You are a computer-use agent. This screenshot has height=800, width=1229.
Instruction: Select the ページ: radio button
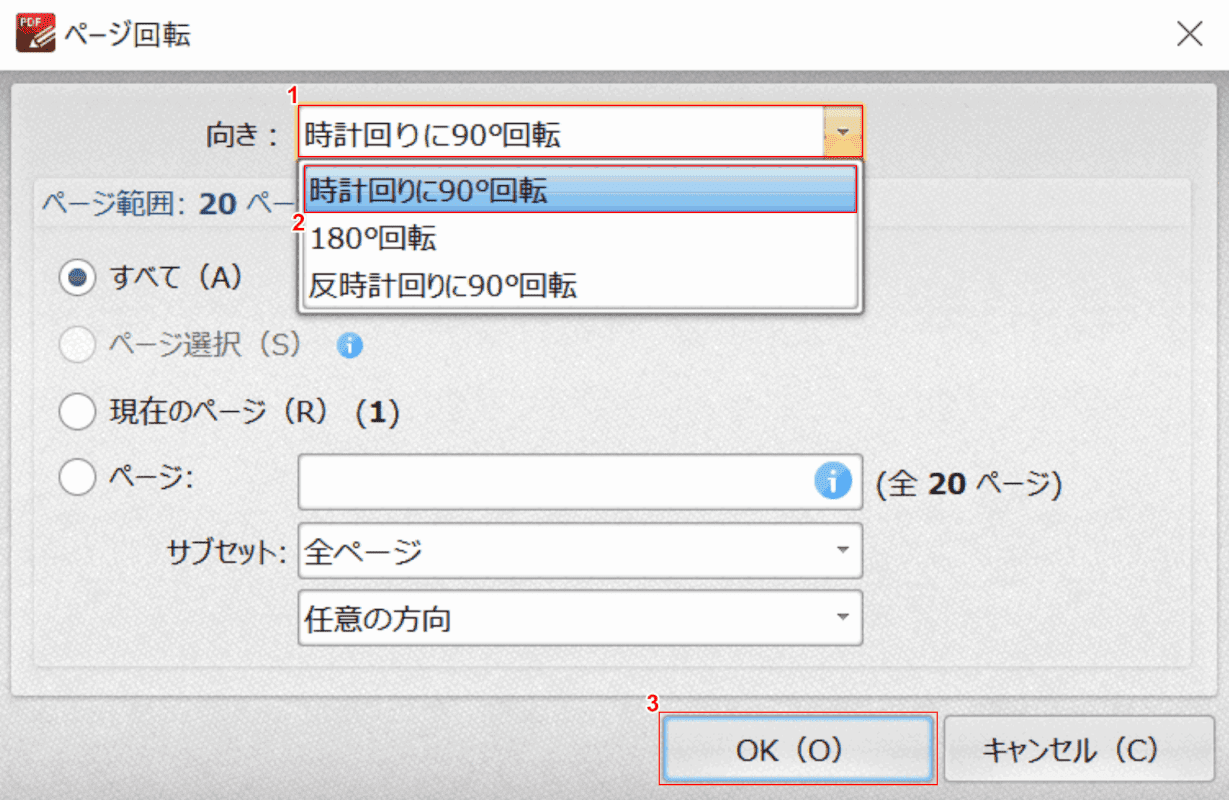[77, 479]
